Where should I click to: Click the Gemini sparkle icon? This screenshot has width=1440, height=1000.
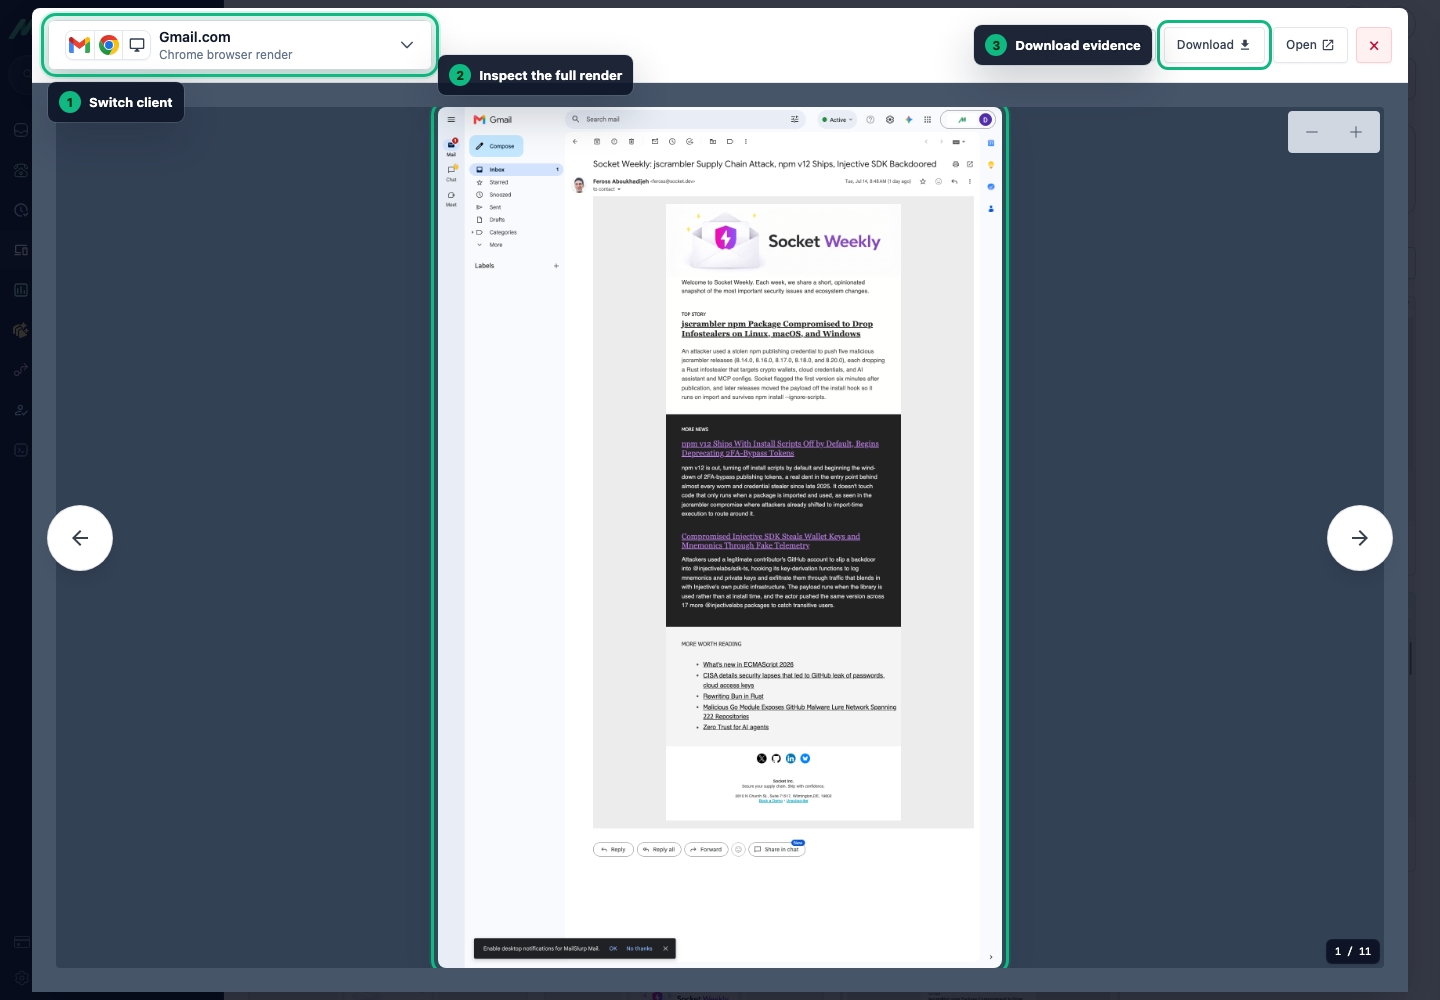(909, 119)
